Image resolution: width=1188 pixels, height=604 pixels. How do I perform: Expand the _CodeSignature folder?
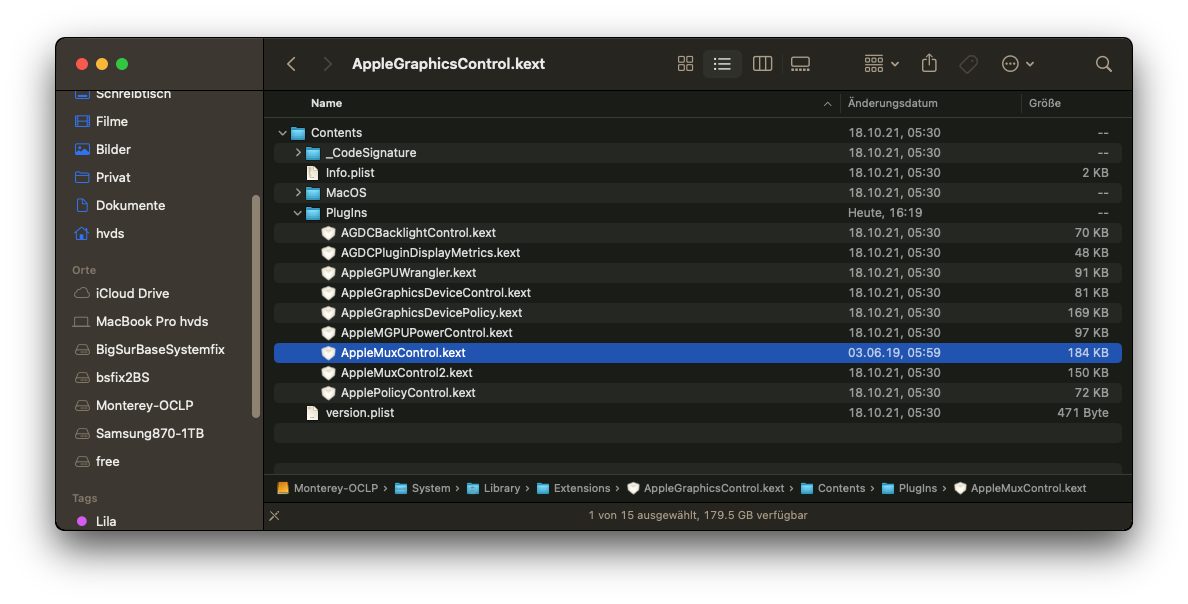[x=298, y=153]
